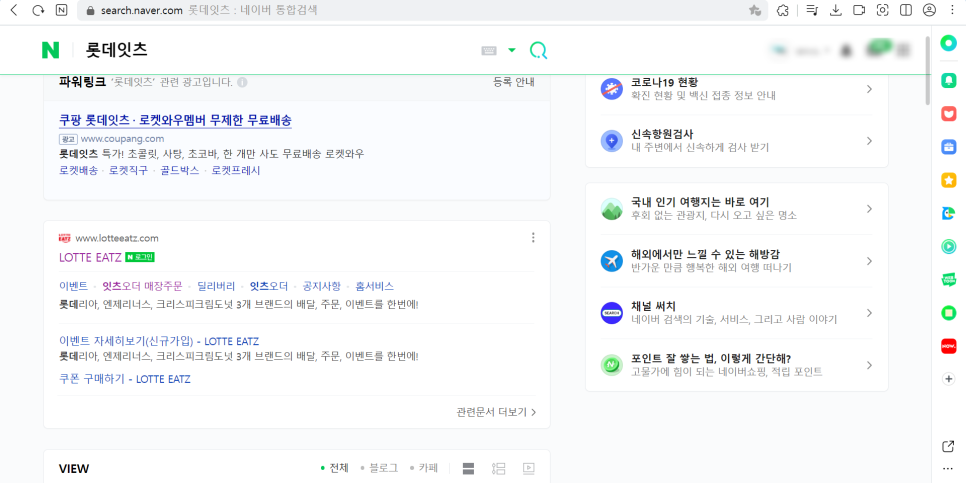Open the on-screen keyboard input tool

coord(489,51)
